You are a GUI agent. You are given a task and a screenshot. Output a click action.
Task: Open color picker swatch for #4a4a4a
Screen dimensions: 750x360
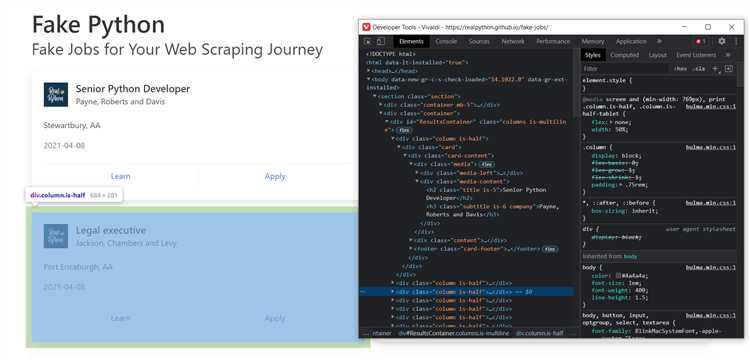click(619, 276)
